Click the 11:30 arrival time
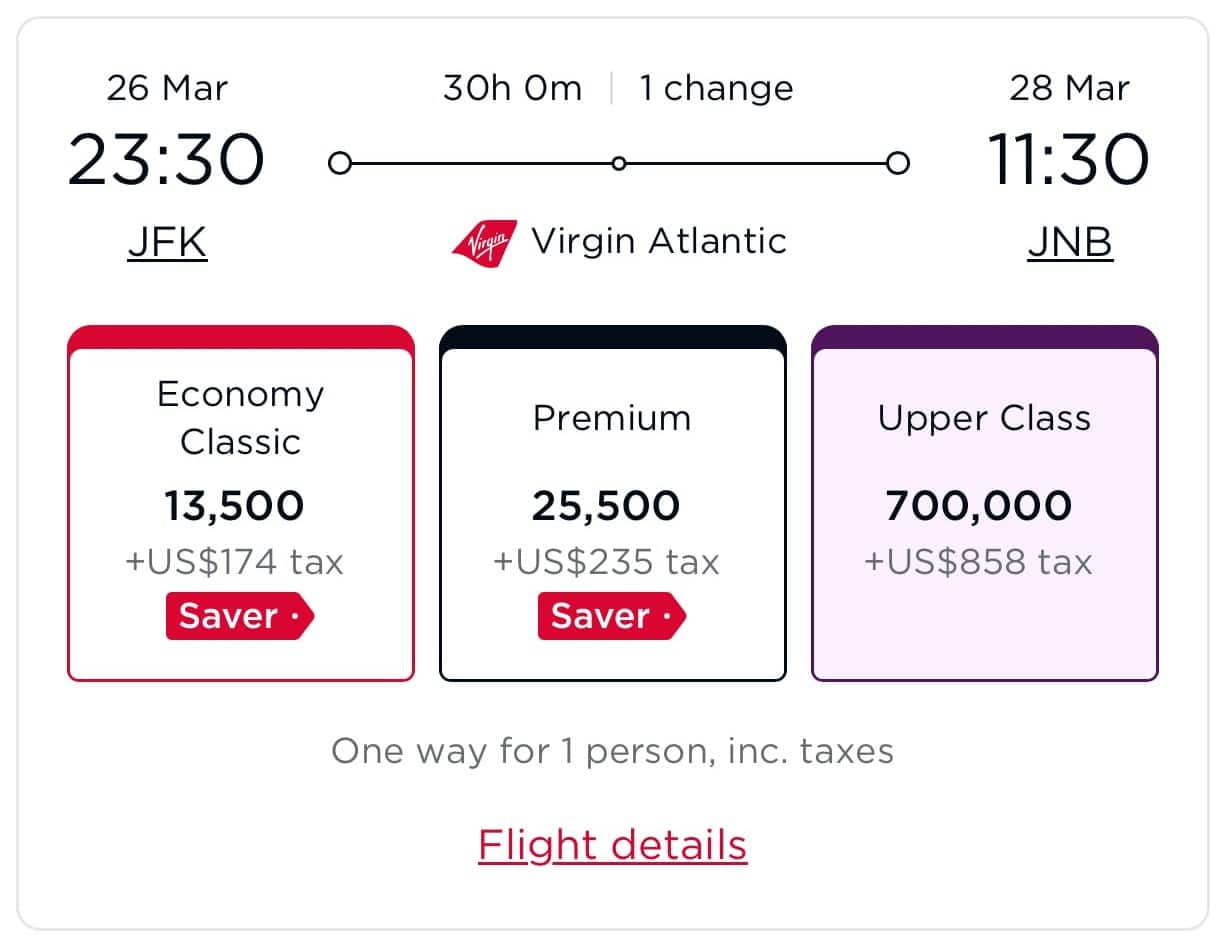Screen dimensions: 1224x944 1068,160
